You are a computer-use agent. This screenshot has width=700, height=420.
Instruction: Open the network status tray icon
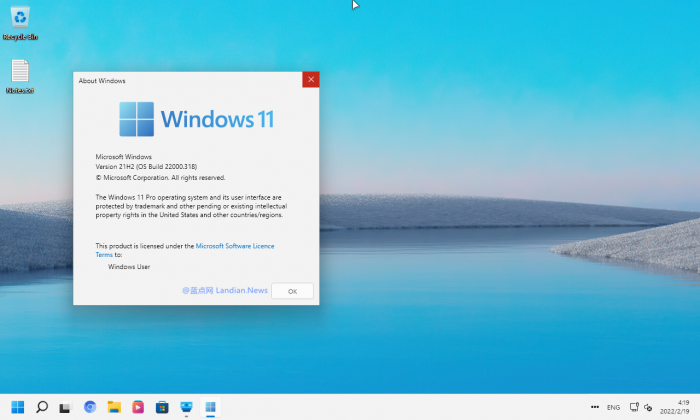click(x=634, y=407)
